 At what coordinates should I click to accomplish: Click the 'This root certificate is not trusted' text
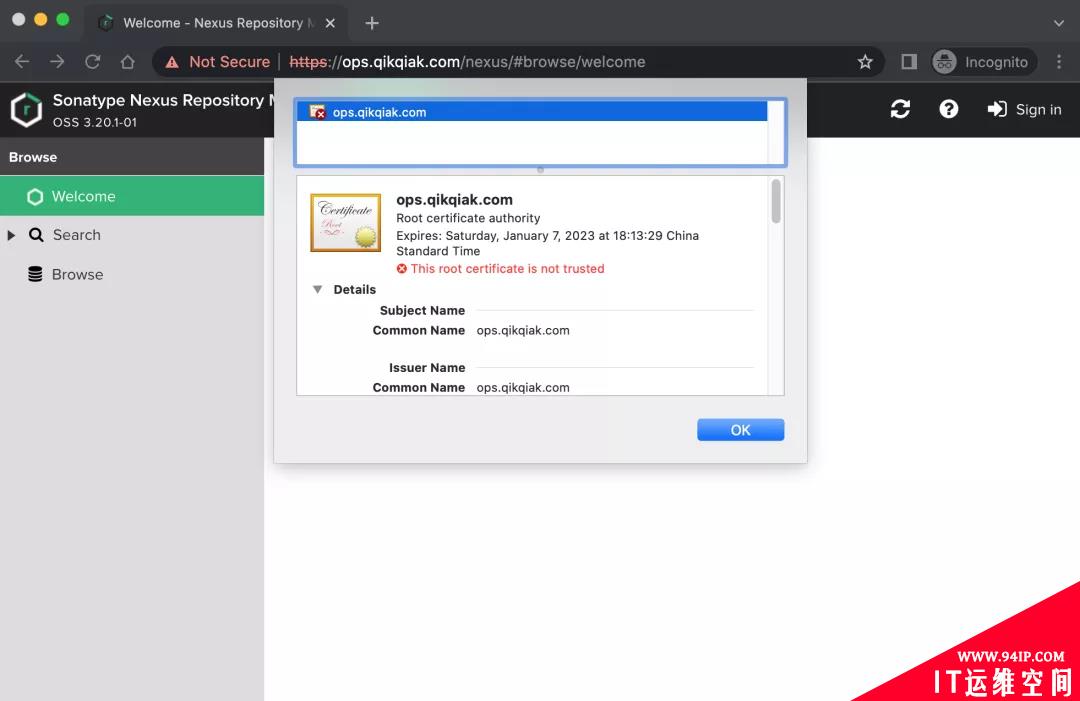pos(508,269)
